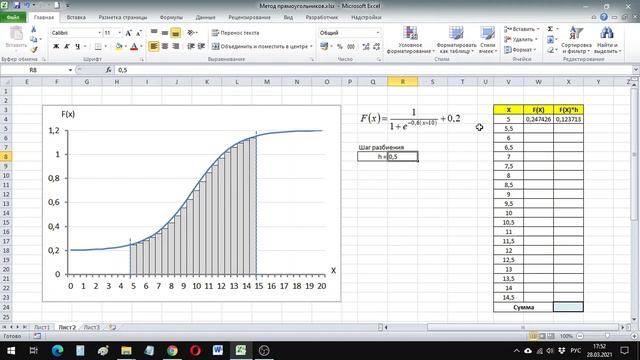Open Excel Help question mark
The height and width of the screenshot is (360, 640).
coord(604,17)
